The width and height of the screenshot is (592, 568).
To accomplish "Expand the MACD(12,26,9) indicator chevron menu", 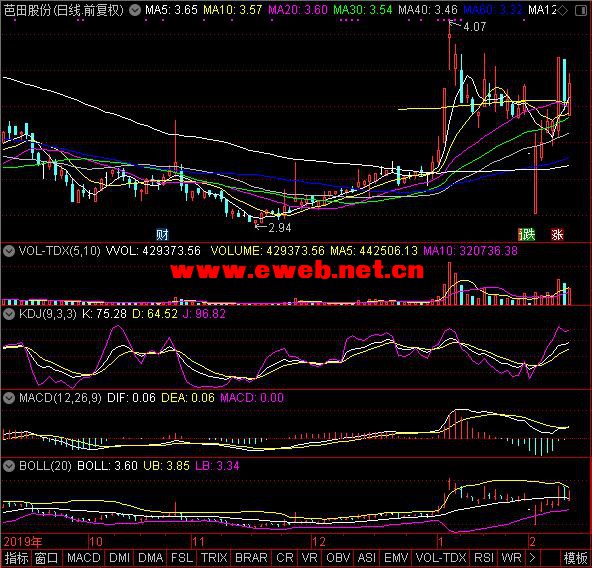I will (9, 398).
